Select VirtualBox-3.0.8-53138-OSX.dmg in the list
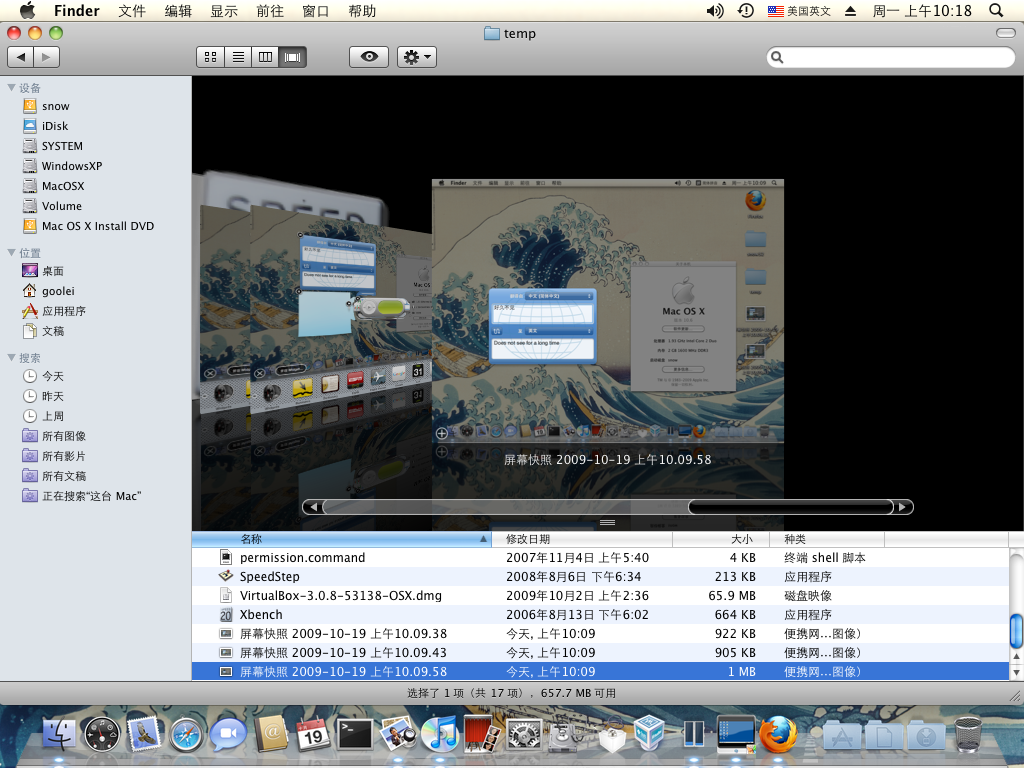 pos(600,596)
